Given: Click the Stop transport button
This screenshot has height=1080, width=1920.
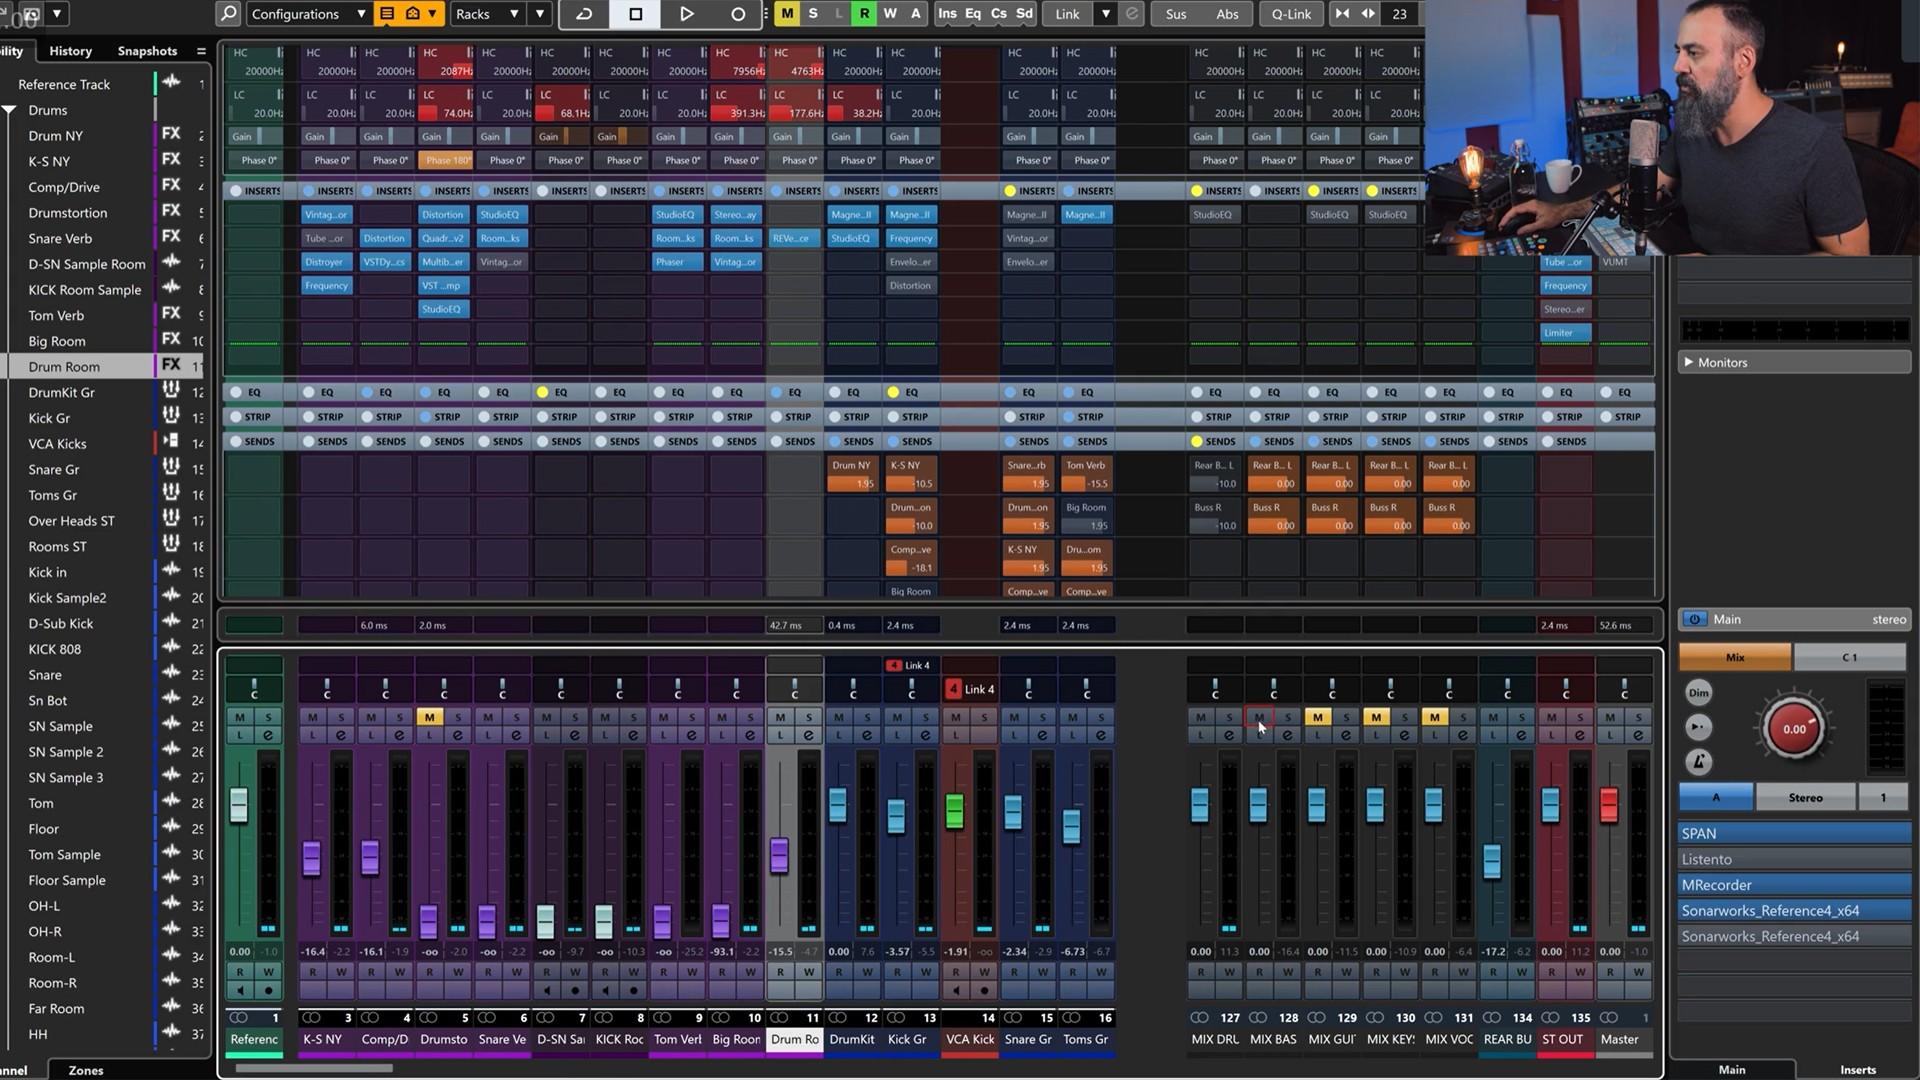Looking at the screenshot, I should [635, 14].
